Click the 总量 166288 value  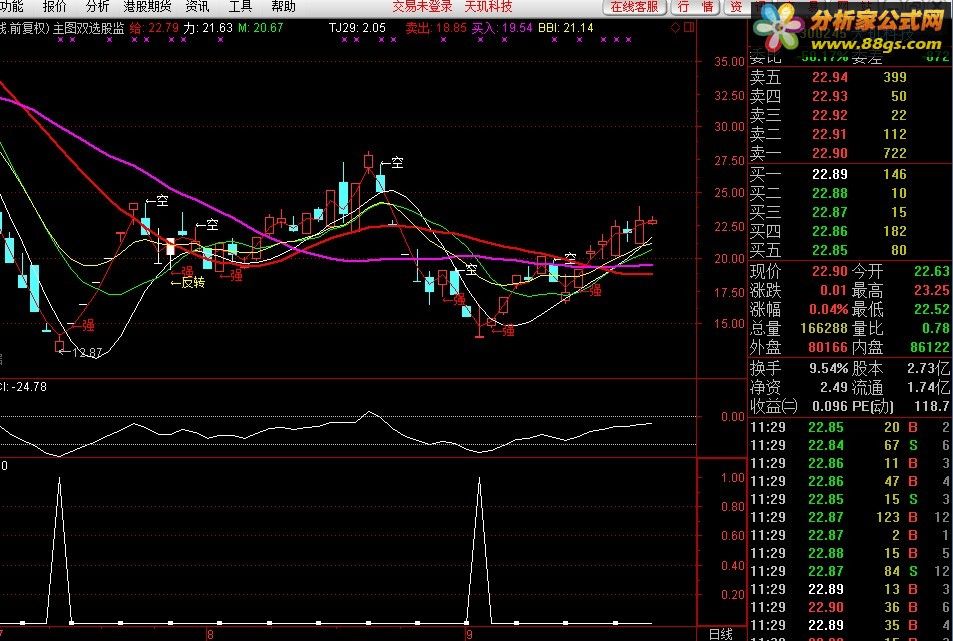(824, 328)
